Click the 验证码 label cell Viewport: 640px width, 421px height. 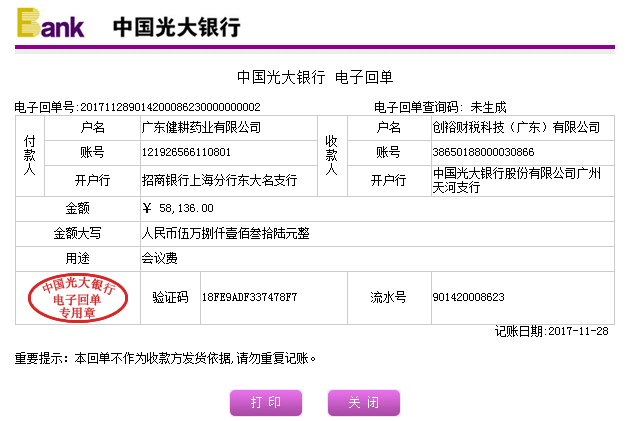pyautogui.click(x=170, y=297)
